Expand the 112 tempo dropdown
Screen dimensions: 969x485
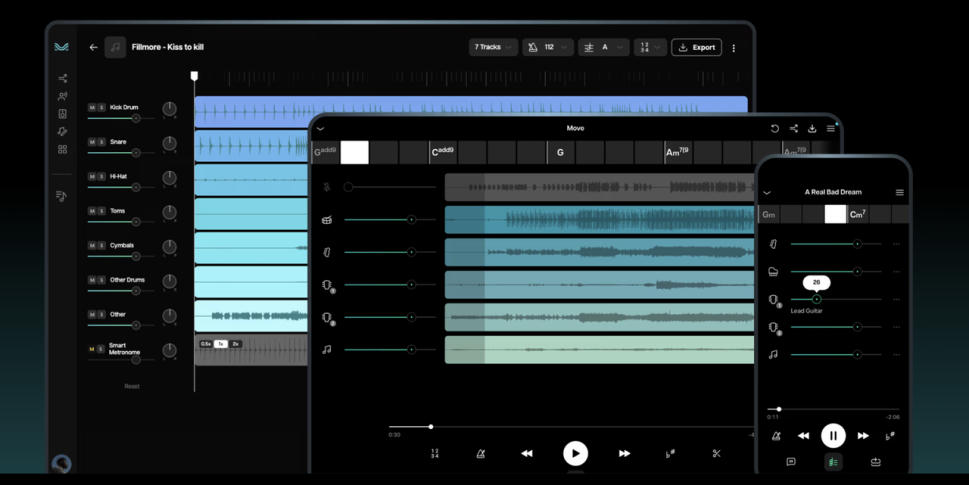point(548,47)
